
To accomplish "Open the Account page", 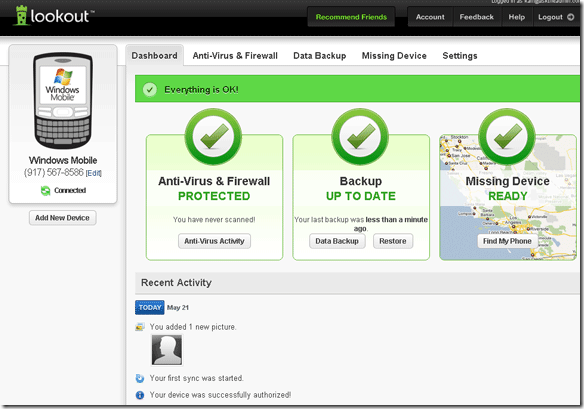I will (430, 17).
